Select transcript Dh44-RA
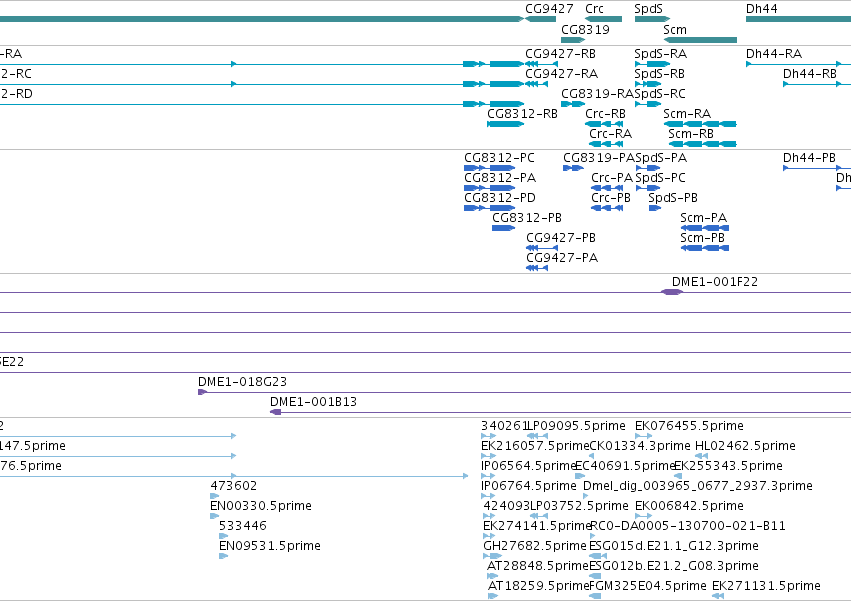 point(774,54)
